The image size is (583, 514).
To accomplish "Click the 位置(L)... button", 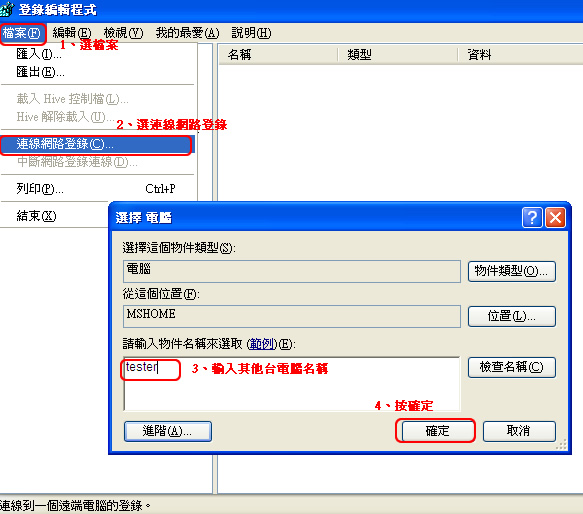I will pos(512,316).
